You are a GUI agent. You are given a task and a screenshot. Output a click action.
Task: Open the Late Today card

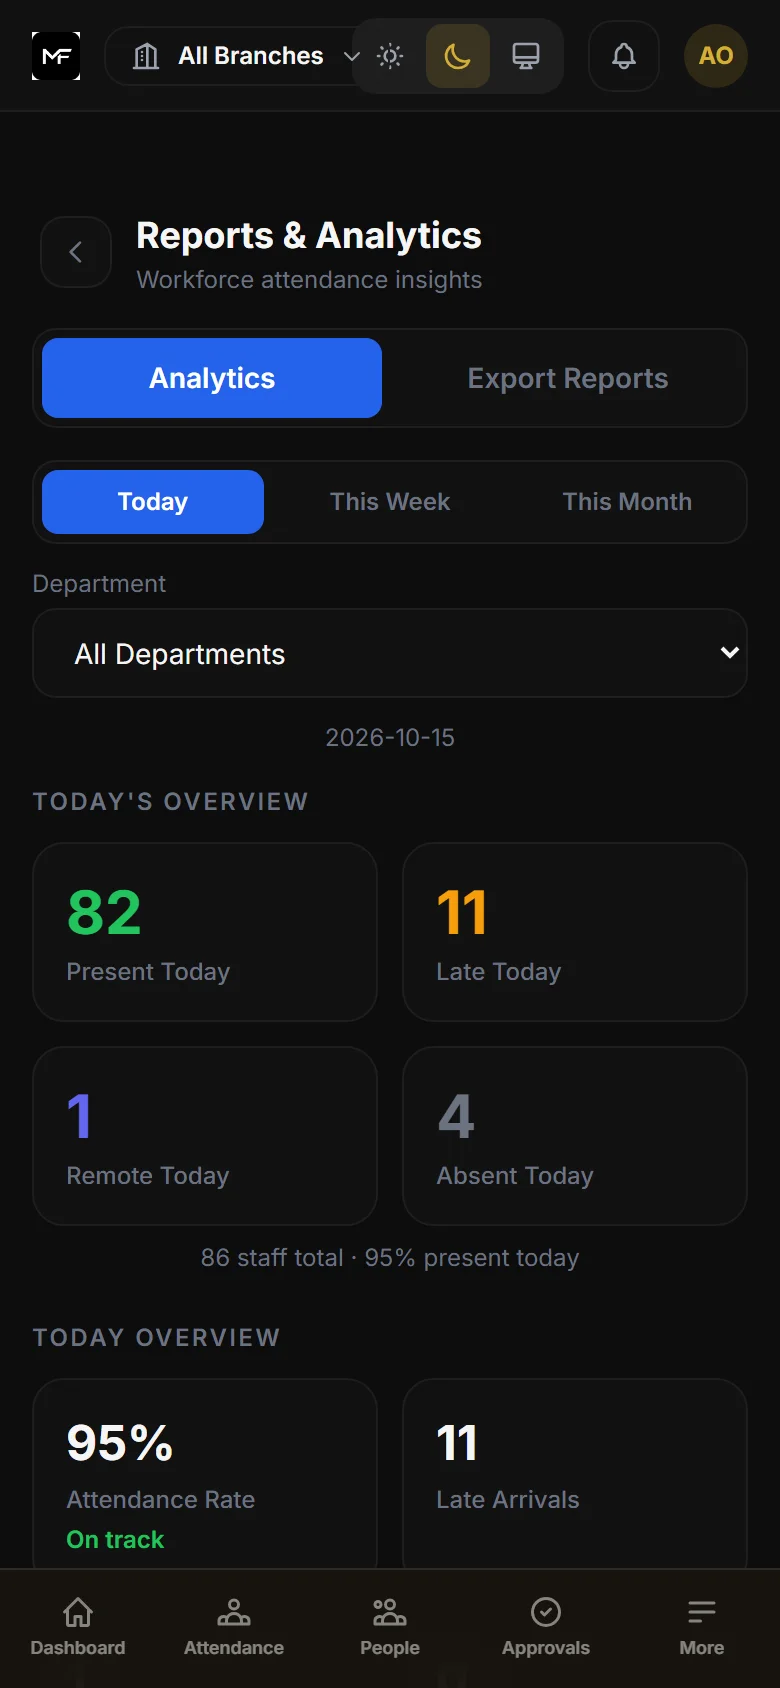tap(575, 932)
